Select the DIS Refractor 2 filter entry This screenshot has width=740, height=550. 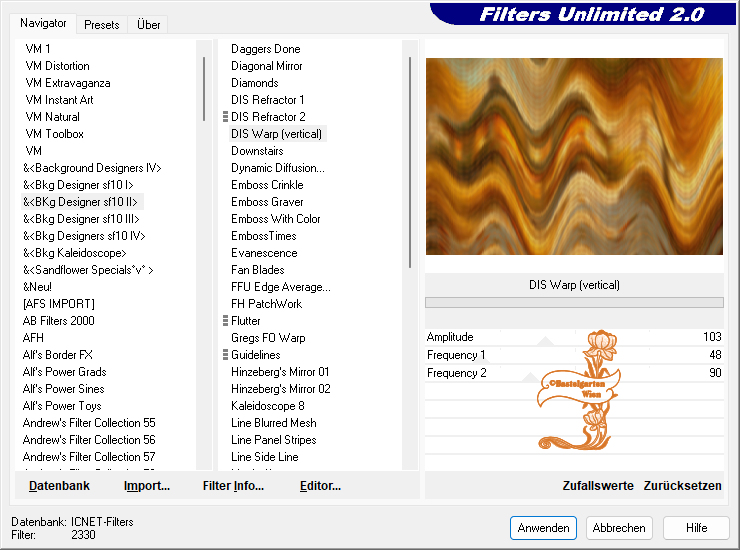pos(268,117)
